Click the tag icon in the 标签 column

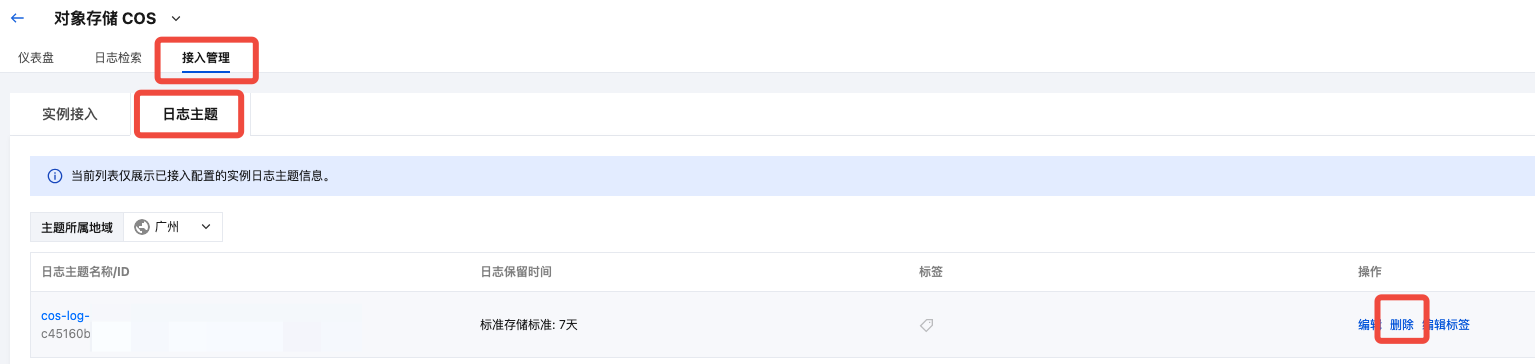click(x=927, y=325)
